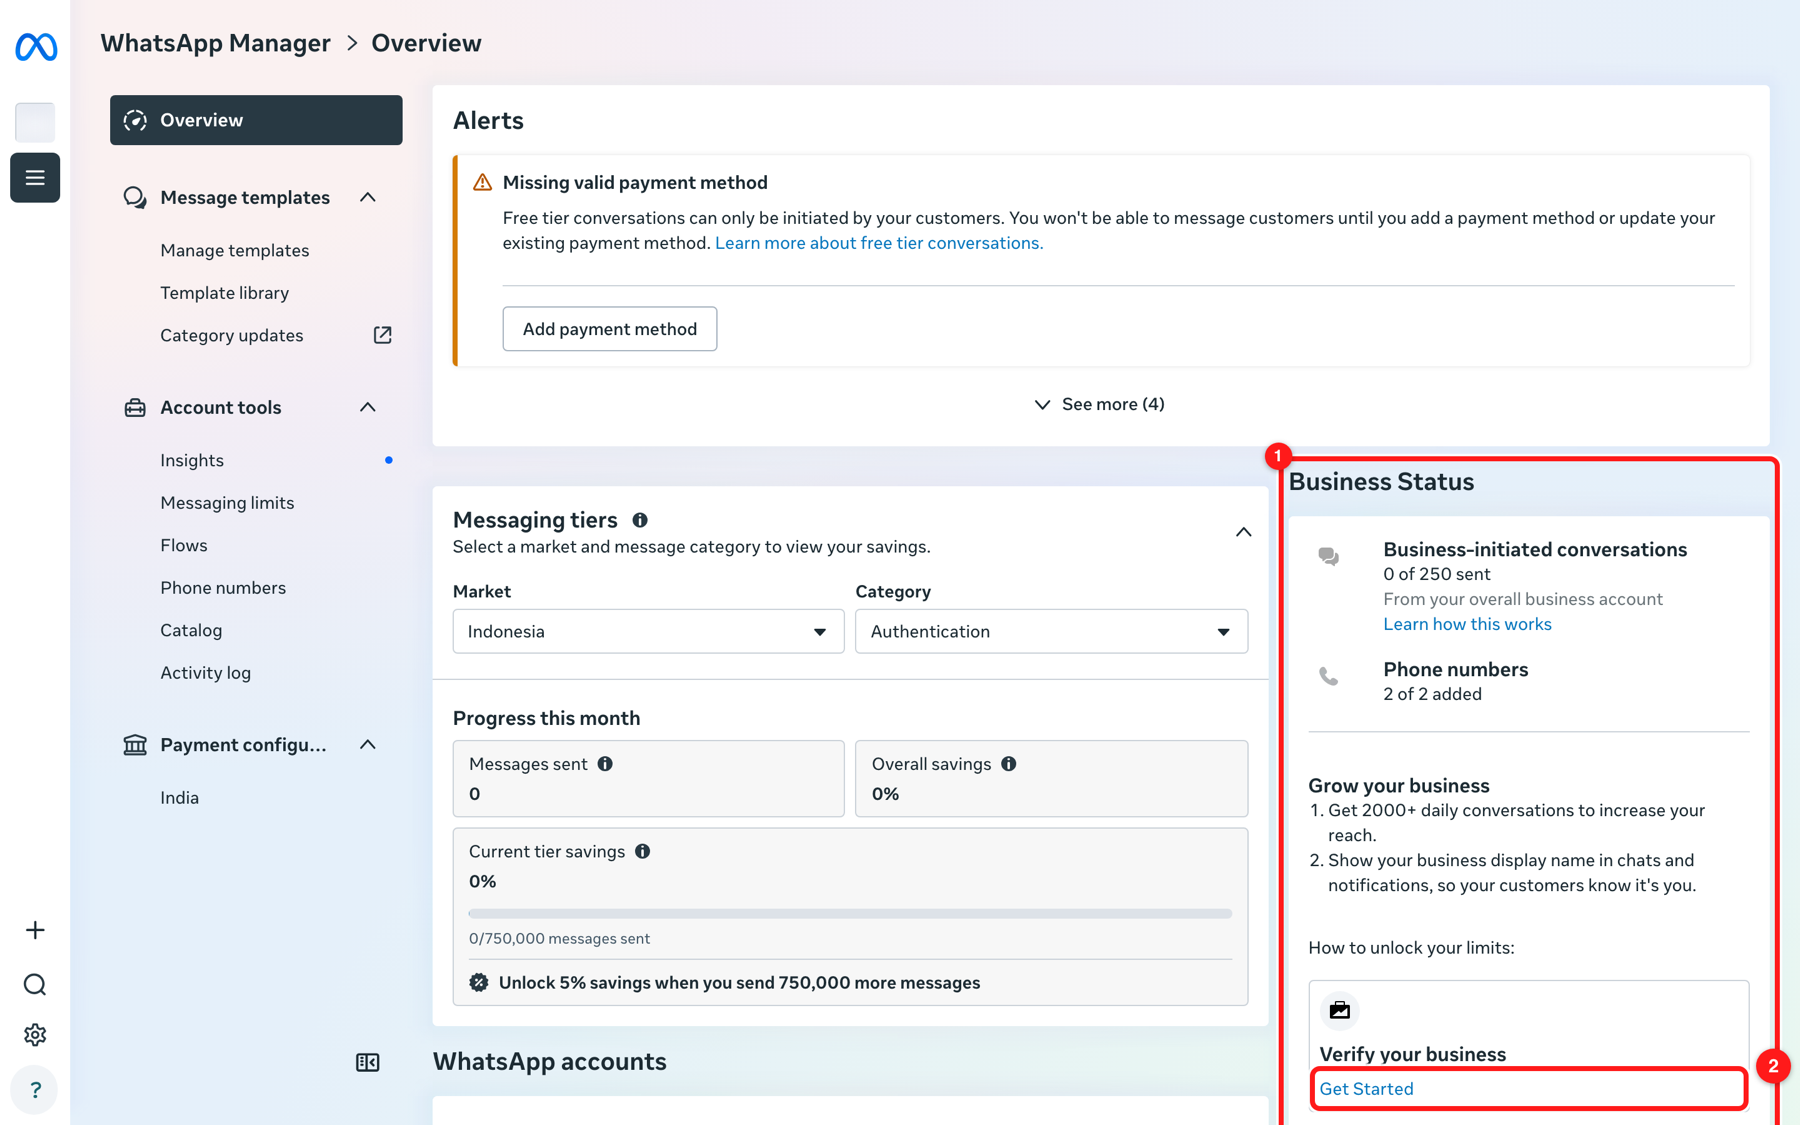1800x1125 pixels.
Task: Open Messaging limits
Action: pos(227,503)
